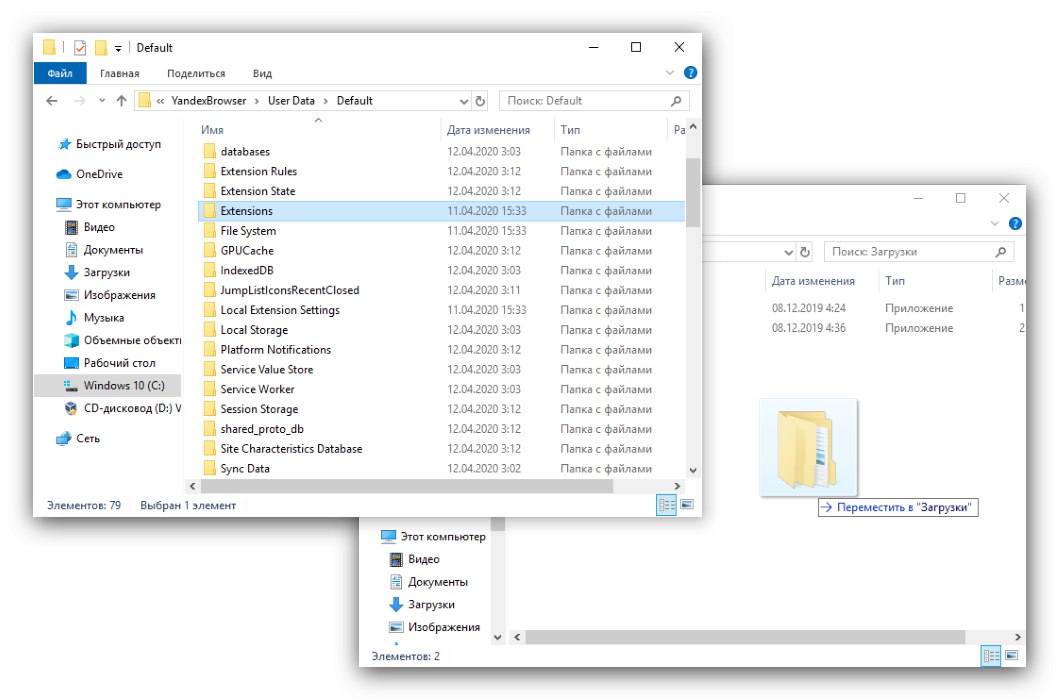The image size is (1059, 700).
Task: Open Customize Quick Access Toolbar dropdown
Action: point(118,49)
